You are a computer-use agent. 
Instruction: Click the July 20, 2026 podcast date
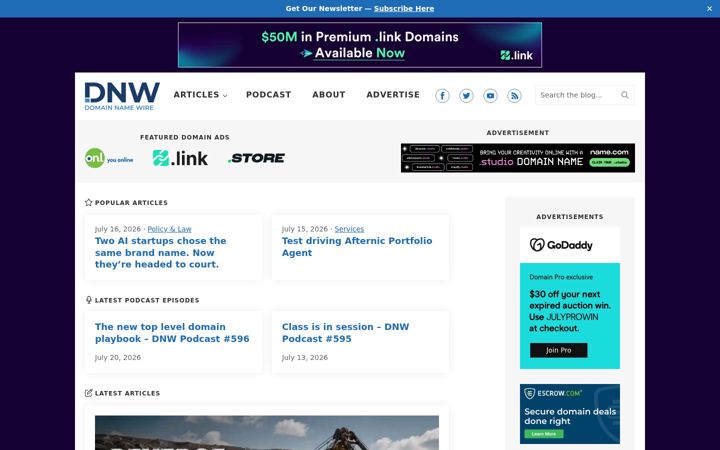(x=118, y=358)
